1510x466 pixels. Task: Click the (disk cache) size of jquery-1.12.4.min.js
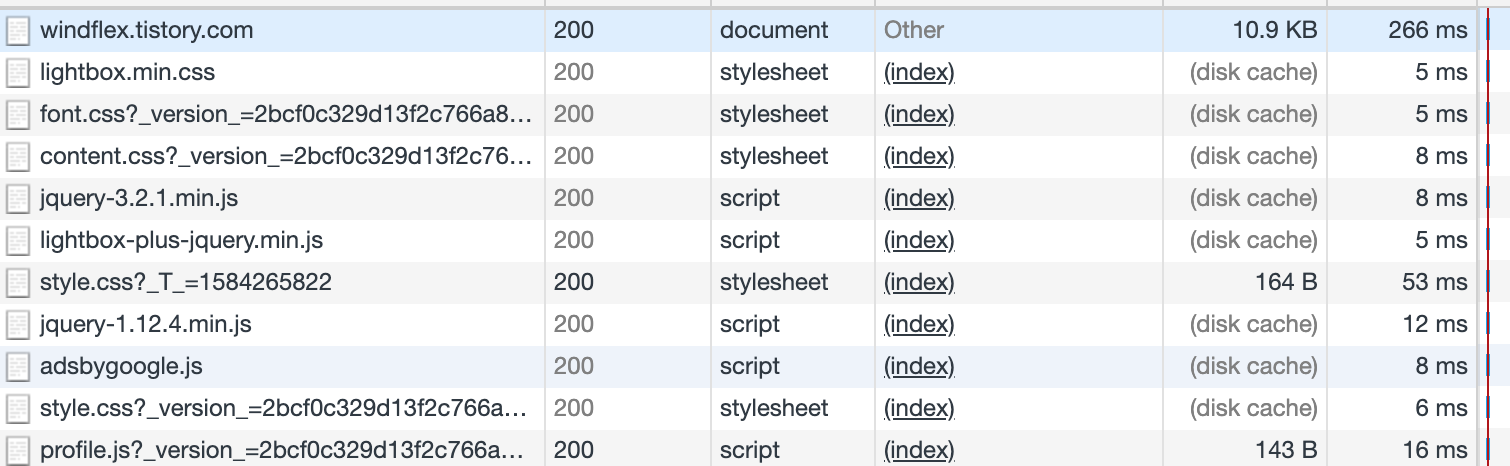click(1254, 325)
